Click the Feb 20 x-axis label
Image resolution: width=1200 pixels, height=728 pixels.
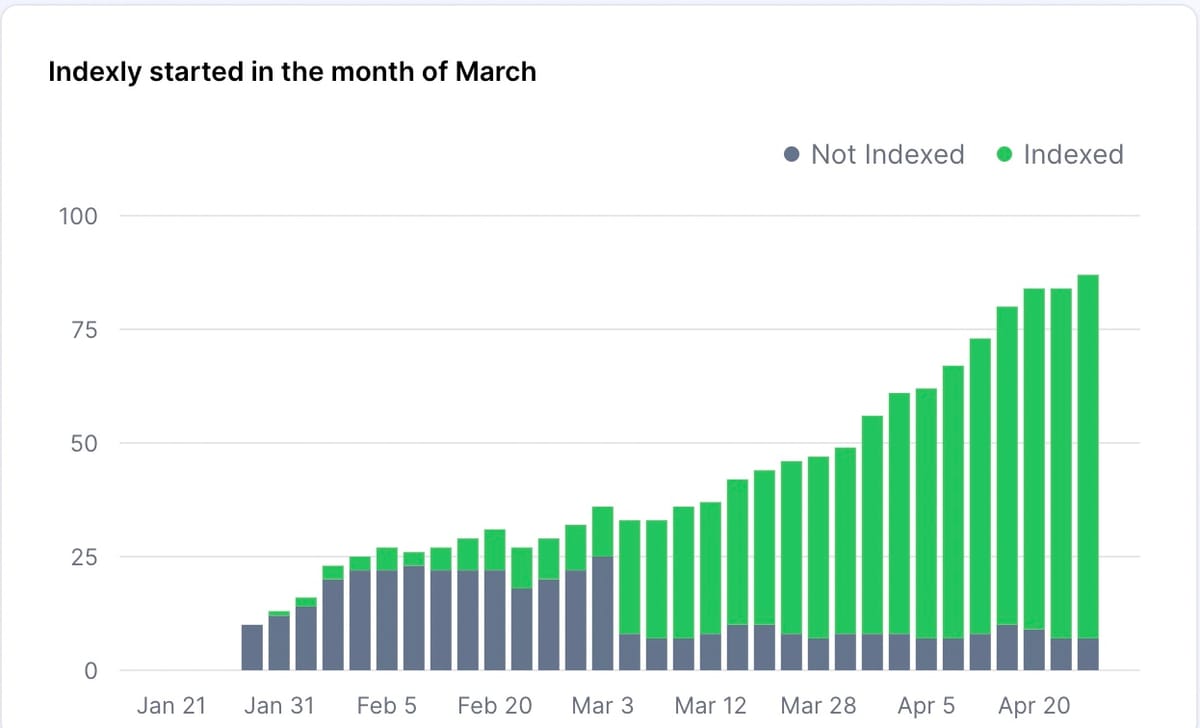(494, 706)
